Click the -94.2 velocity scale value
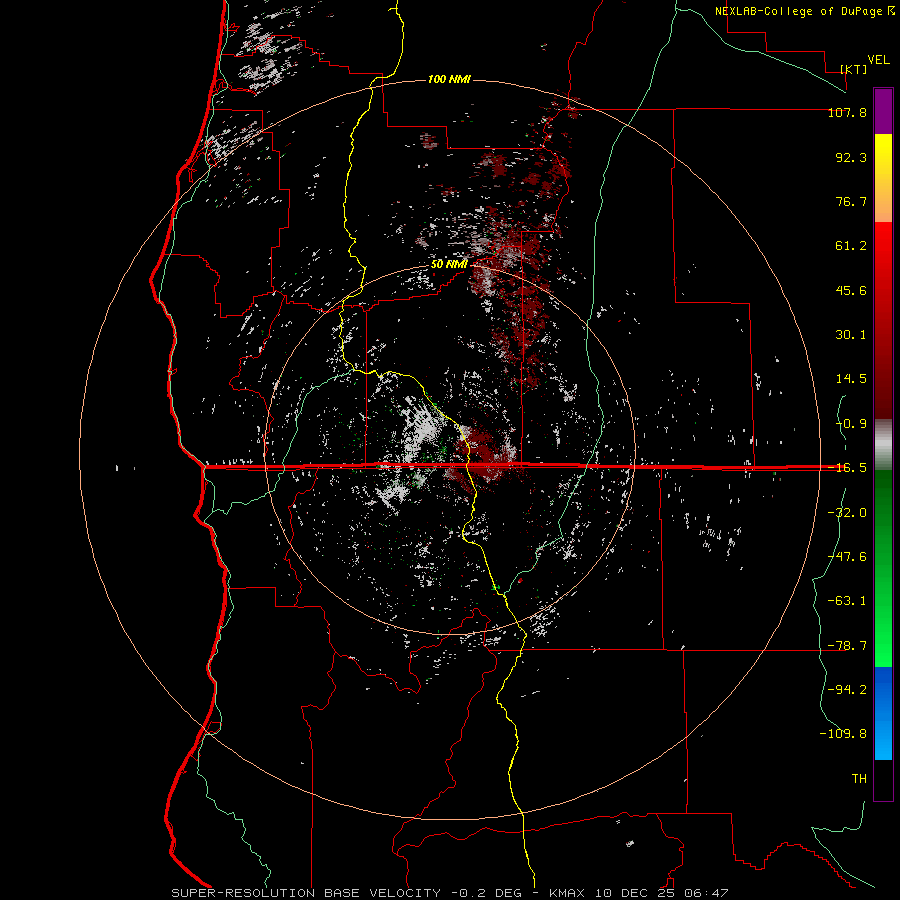The width and height of the screenshot is (900, 900). [847, 690]
